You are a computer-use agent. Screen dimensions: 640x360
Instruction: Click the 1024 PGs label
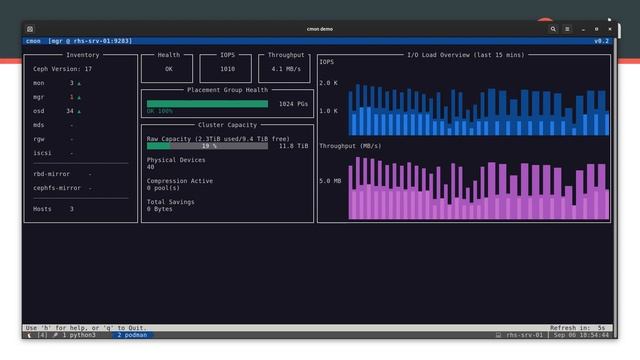pyautogui.click(x=293, y=104)
